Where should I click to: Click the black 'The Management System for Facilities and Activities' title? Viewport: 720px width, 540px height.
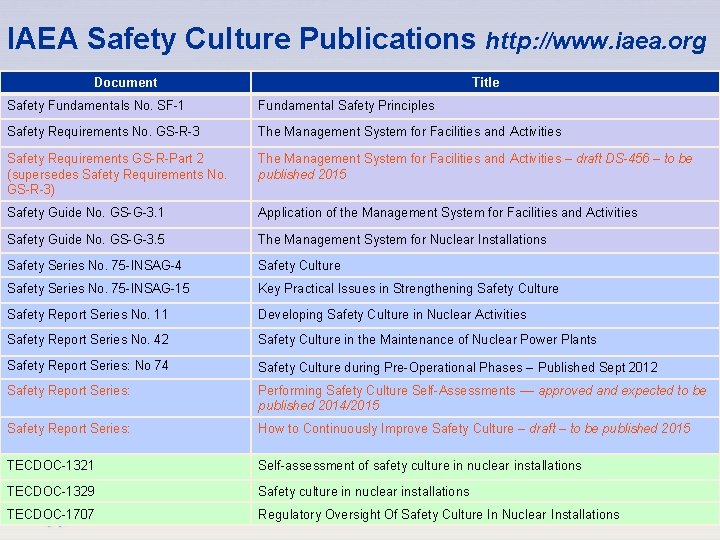[x=409, y=132]
